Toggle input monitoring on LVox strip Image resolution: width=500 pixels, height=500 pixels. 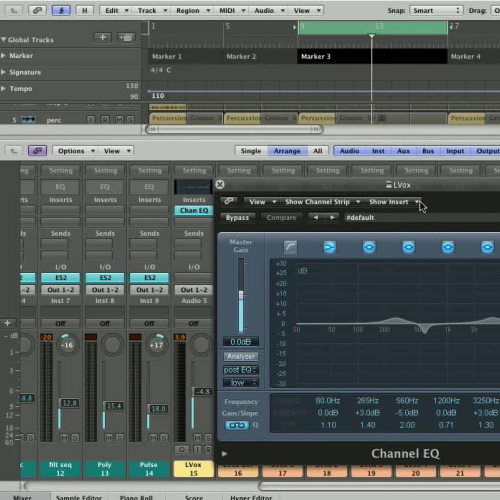point(198,449)
